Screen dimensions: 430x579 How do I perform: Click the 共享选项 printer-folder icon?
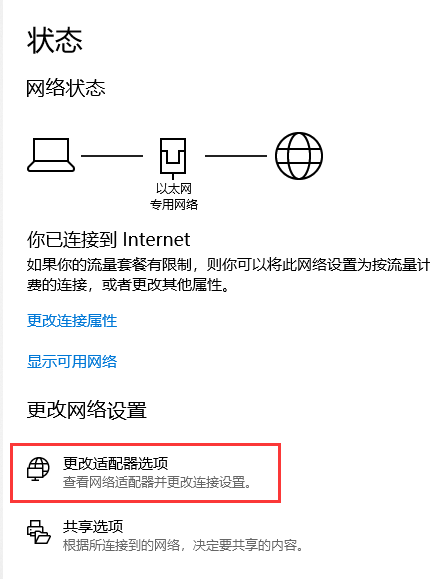point(38,532)
